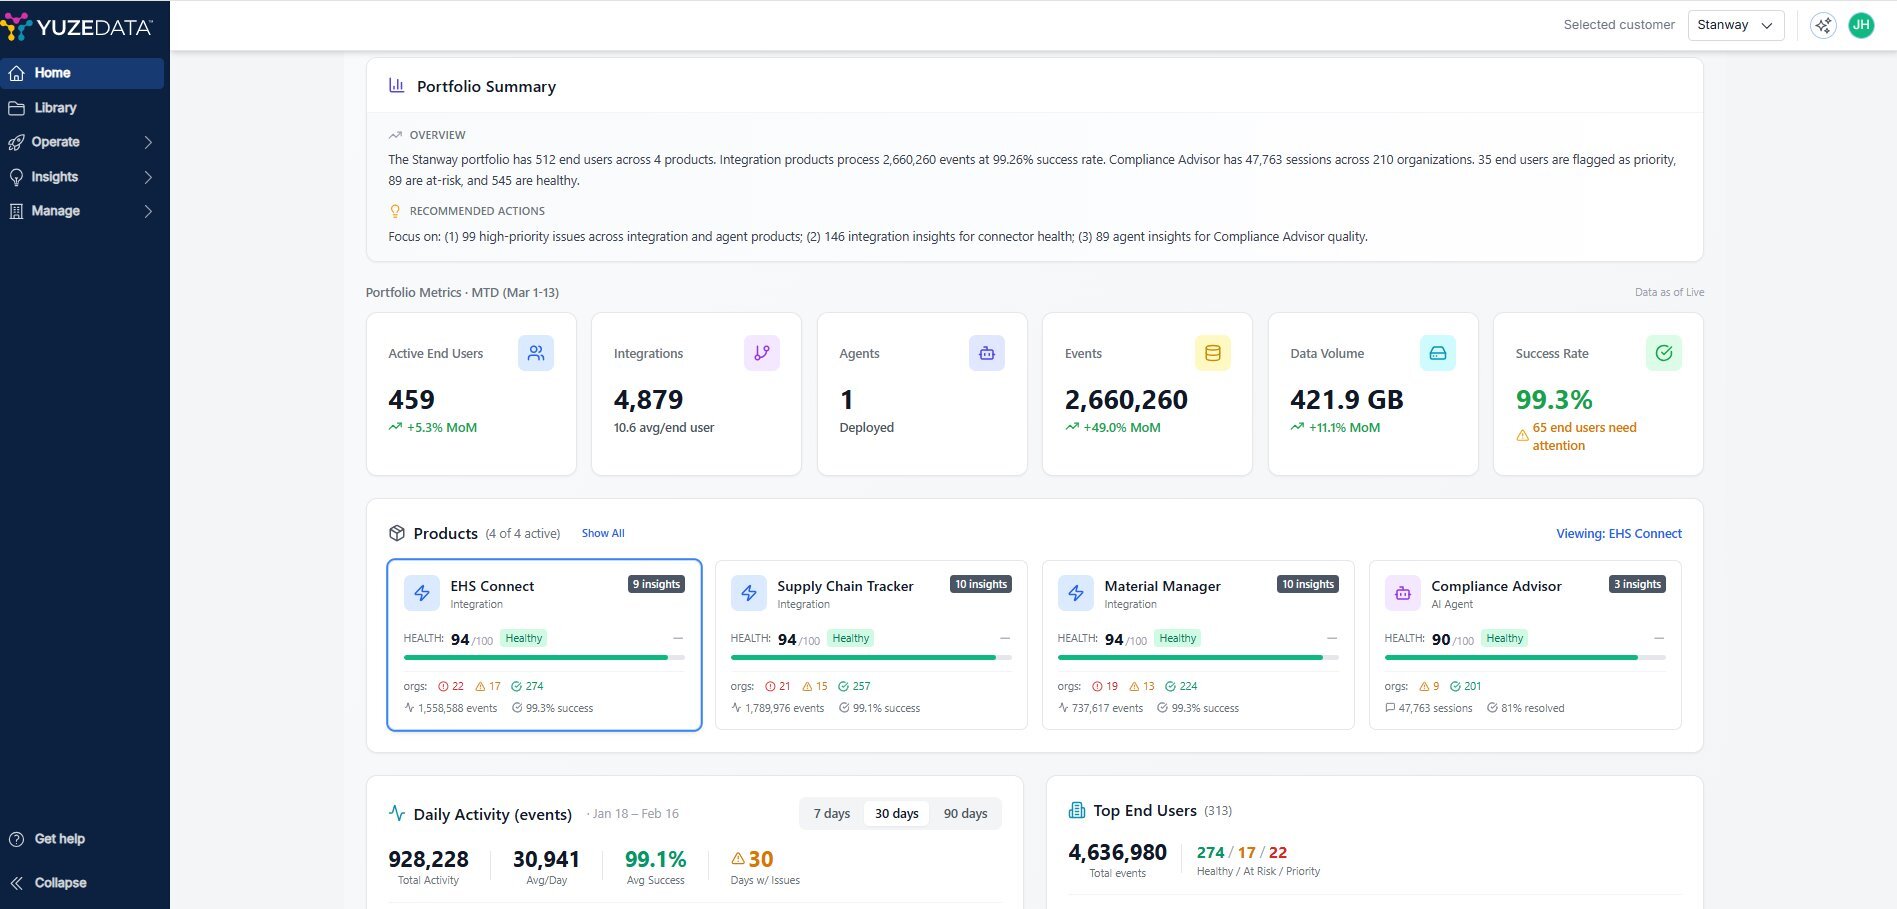Click the Active End Users people icon
This screenshot has height=909, width=1897.
[536, 353]
